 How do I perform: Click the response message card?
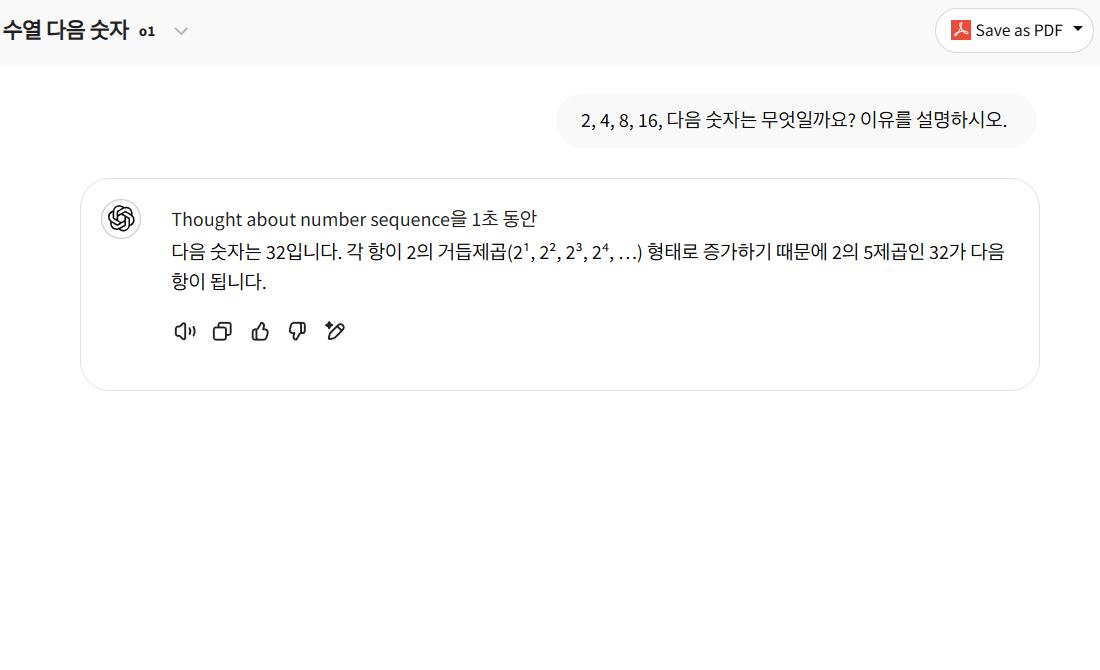[560, 283]
